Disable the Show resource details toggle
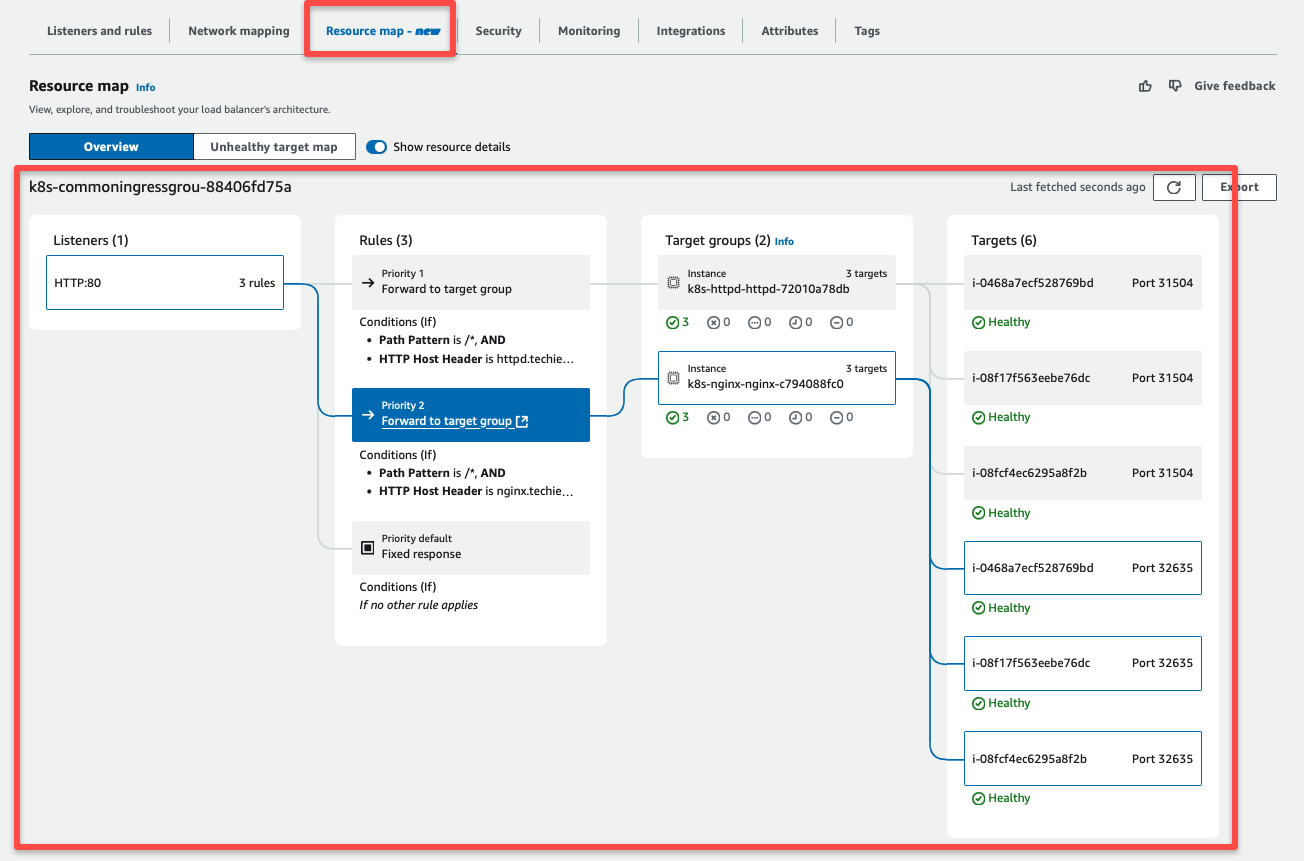The width and height of the screenshot is (1304, 861). coord(375,146)
